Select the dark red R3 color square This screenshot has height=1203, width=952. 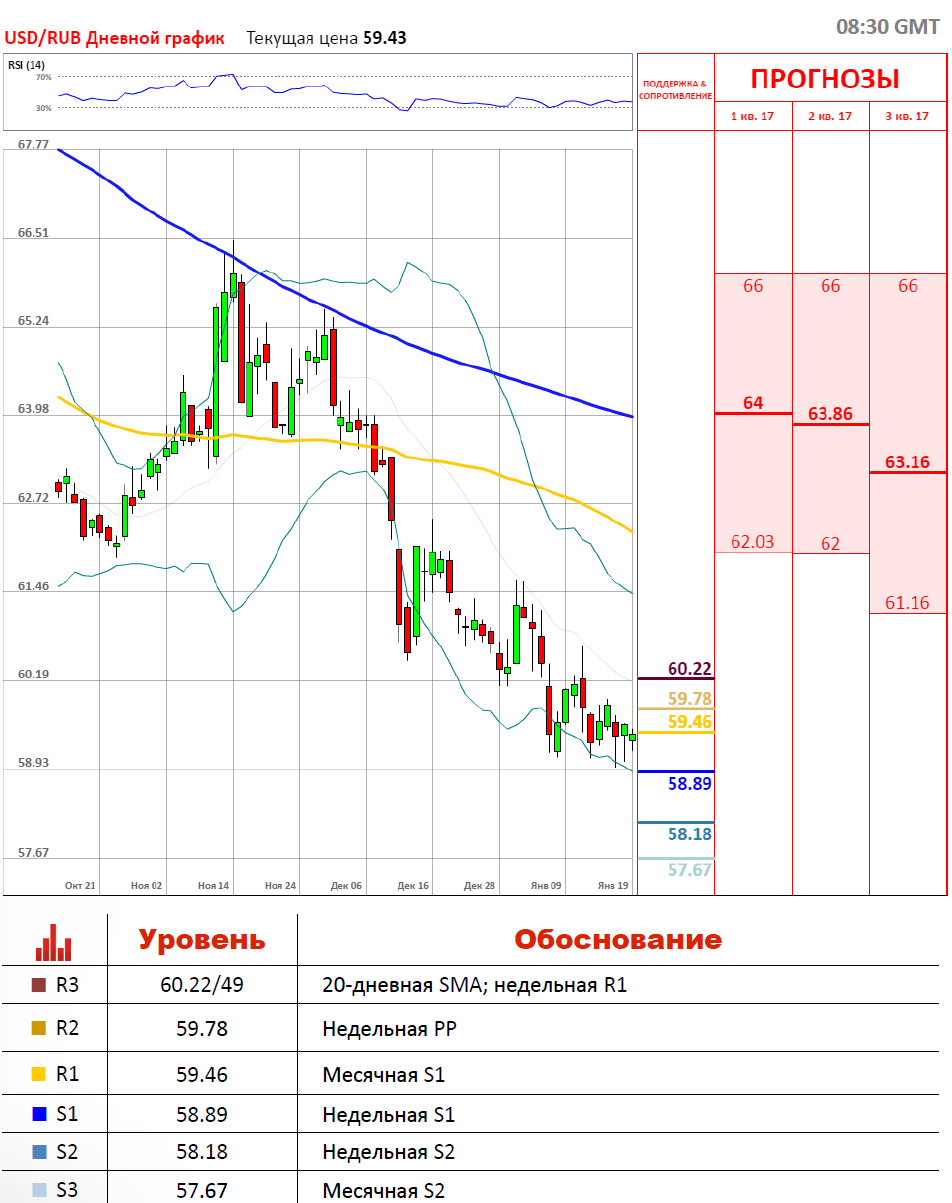pyautogui.click(x=39, y=985)
